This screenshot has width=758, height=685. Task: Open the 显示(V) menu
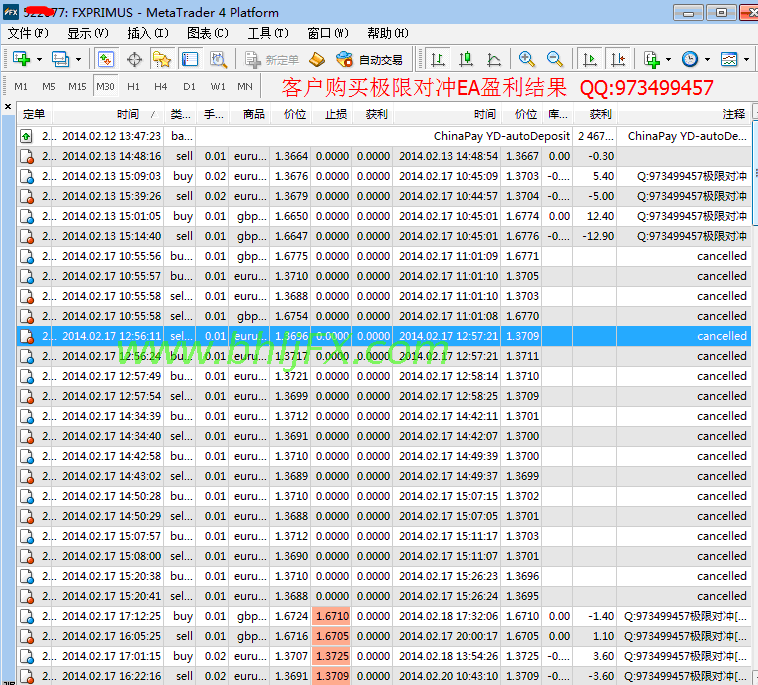pyautogui.click(x=87, y=33)
